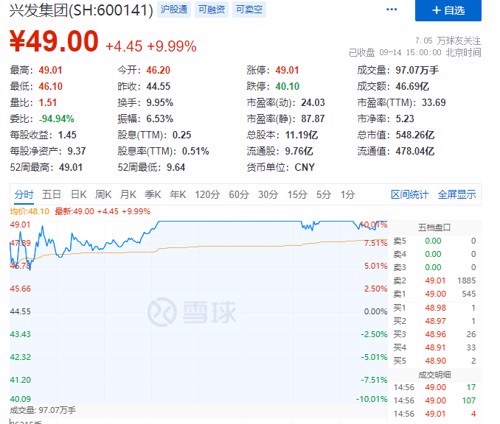This screenshot has width=500, height=424.
Task: Switch to the 分时 chart tab
Action: point(24,194)
